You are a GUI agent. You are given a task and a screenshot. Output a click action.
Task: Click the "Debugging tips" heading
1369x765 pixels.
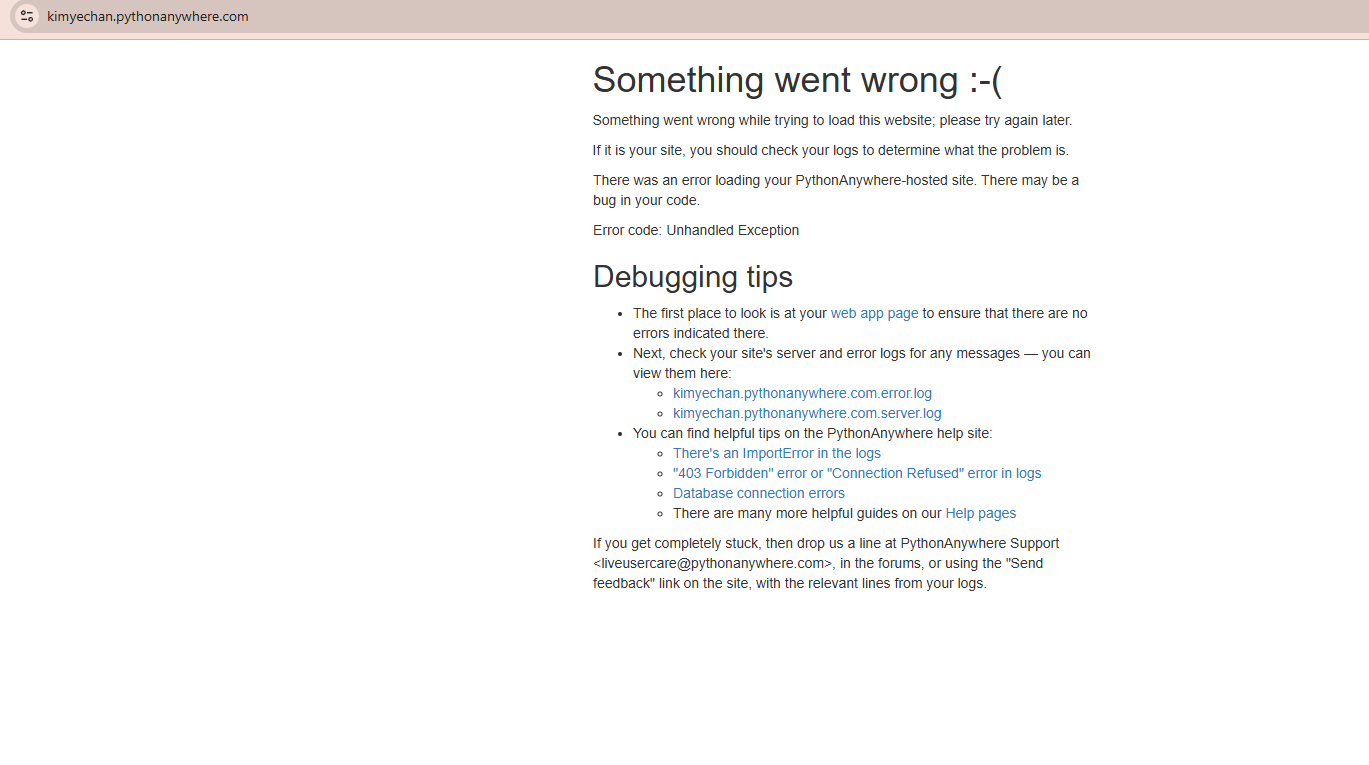(693, 276)
